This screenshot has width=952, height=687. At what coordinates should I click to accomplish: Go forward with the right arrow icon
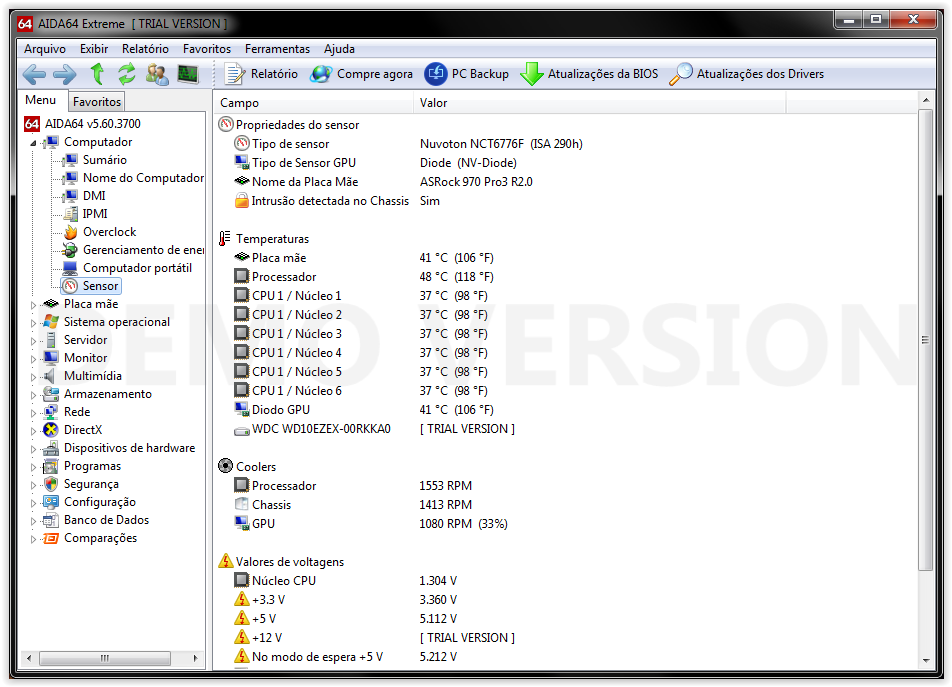click(64, 75)
